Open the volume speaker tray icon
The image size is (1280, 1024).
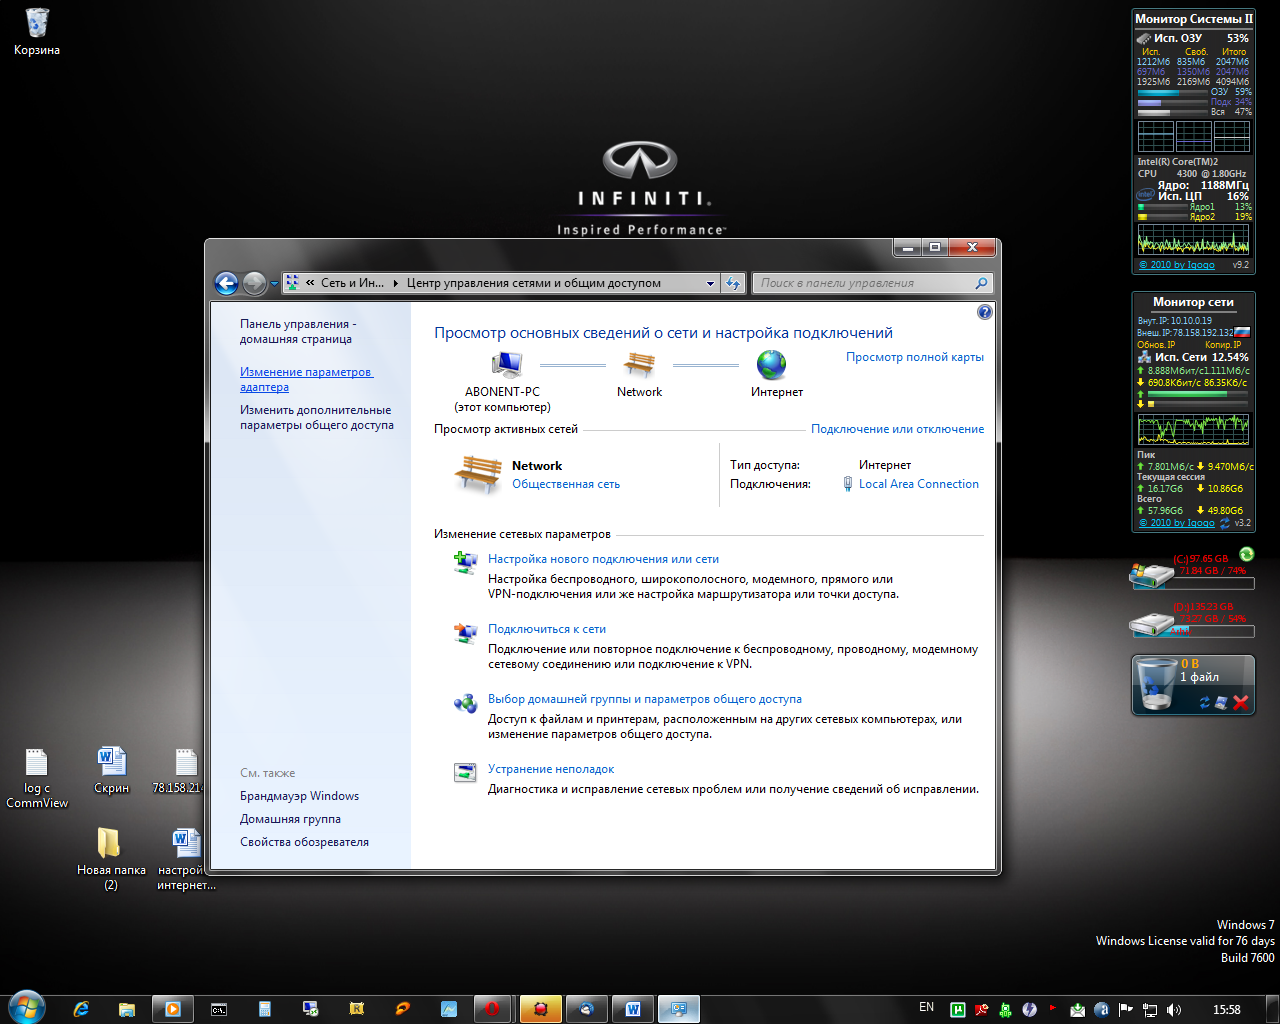pos(1173,1010)
